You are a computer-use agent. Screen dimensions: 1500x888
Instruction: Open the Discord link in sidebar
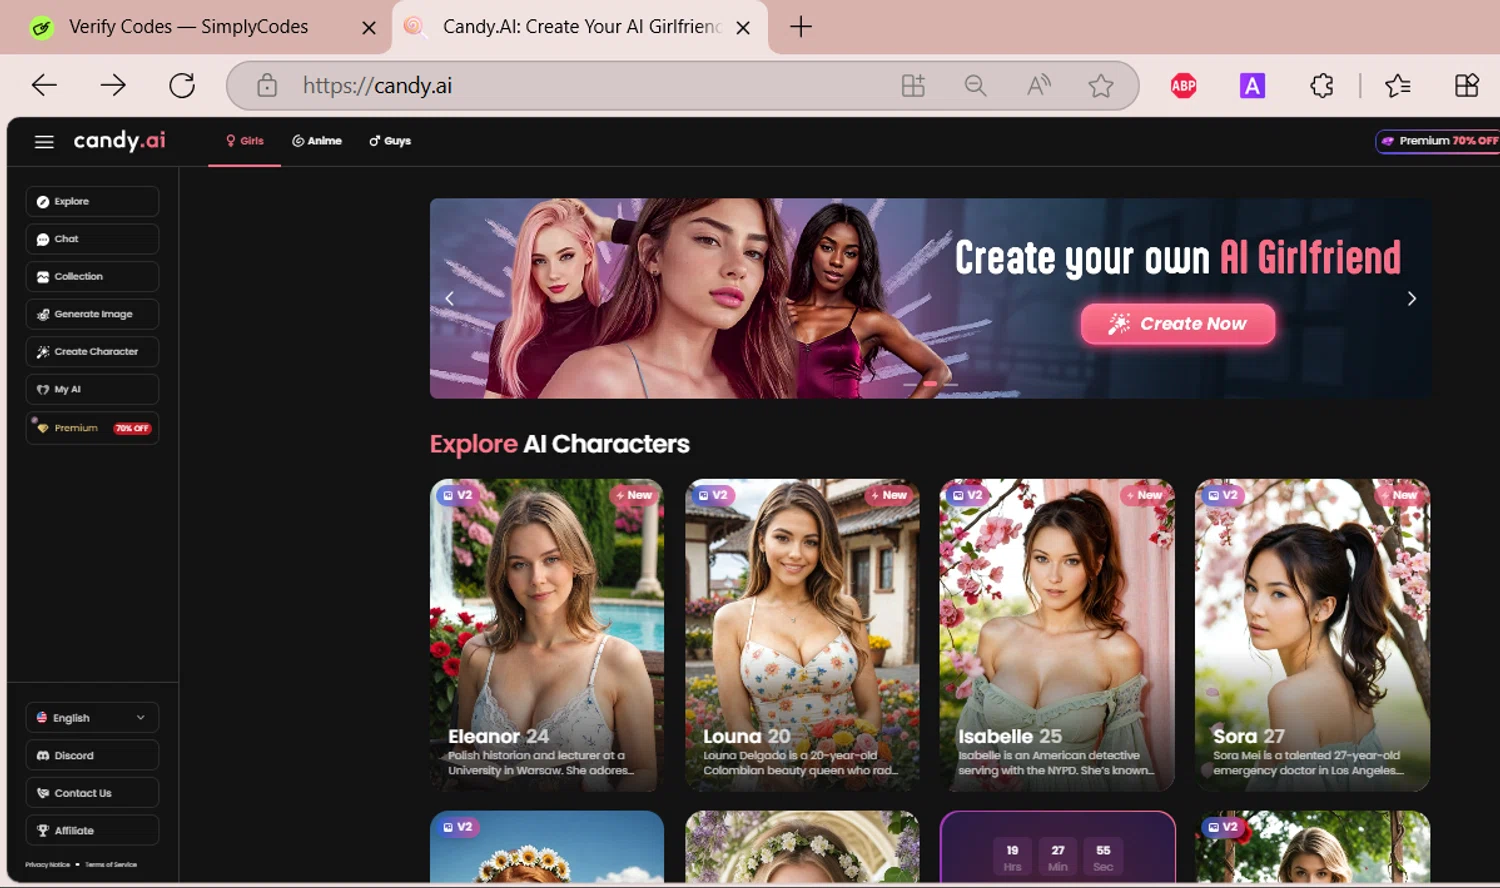coord(92,755)
